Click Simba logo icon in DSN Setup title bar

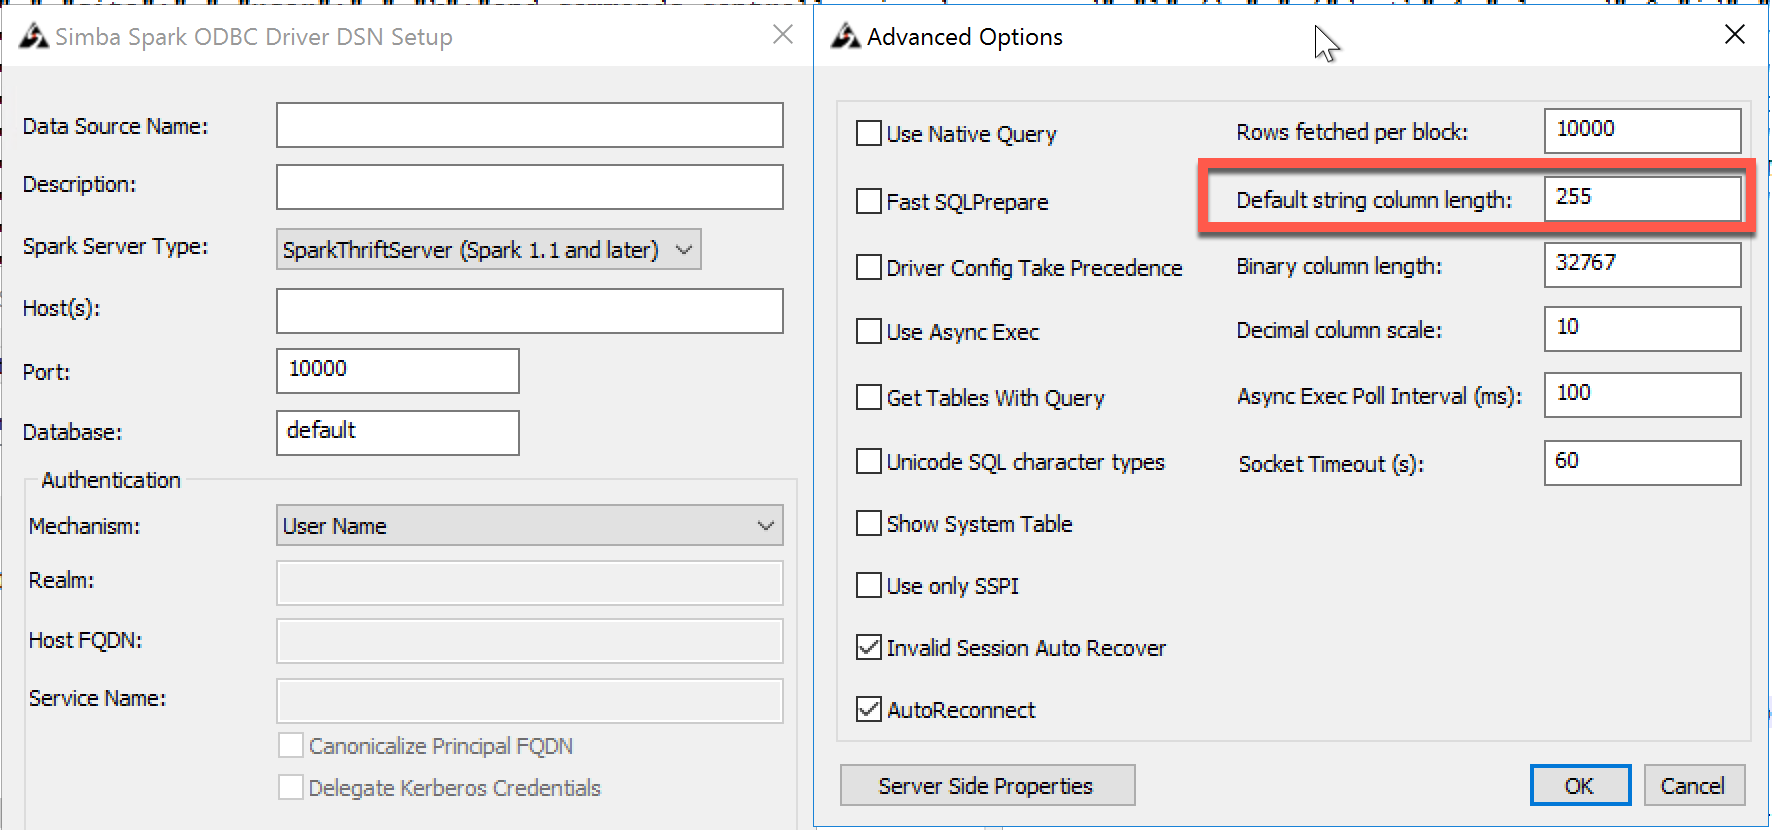point(34,37)
